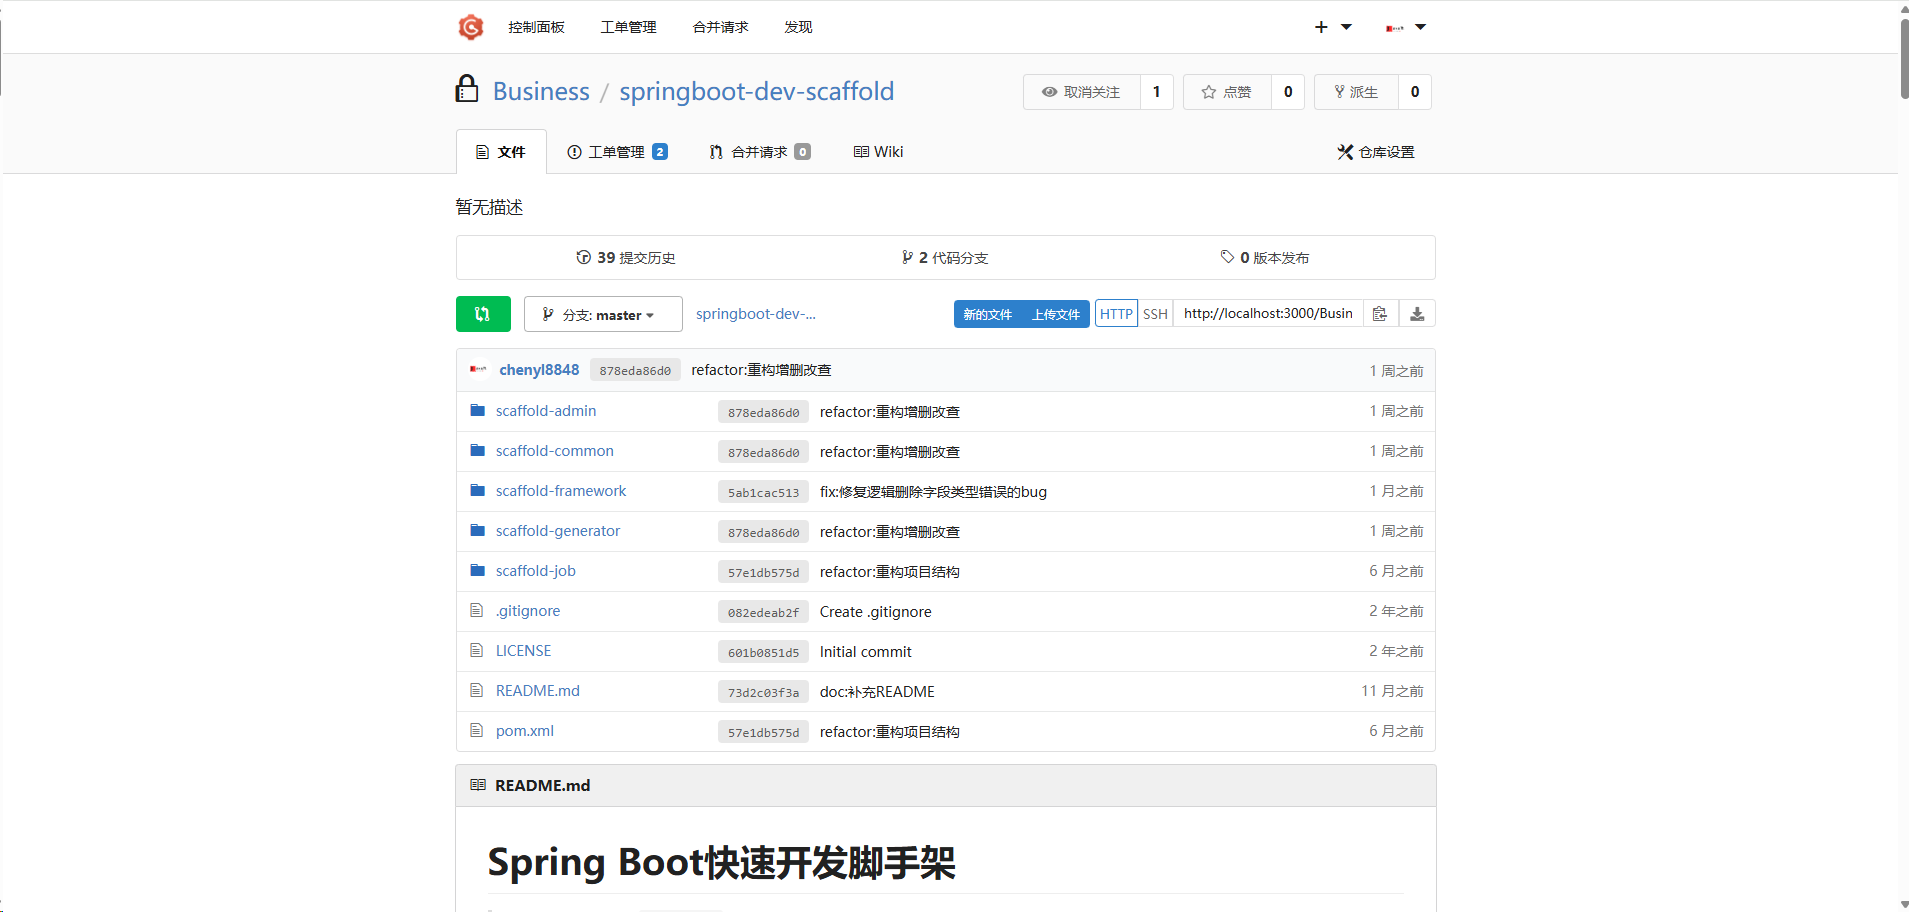This screenshot has height=912, width=1909.
Task: Open the user avatar menu dropdown
Action: pyautogui.click(x=1405, y=27)
